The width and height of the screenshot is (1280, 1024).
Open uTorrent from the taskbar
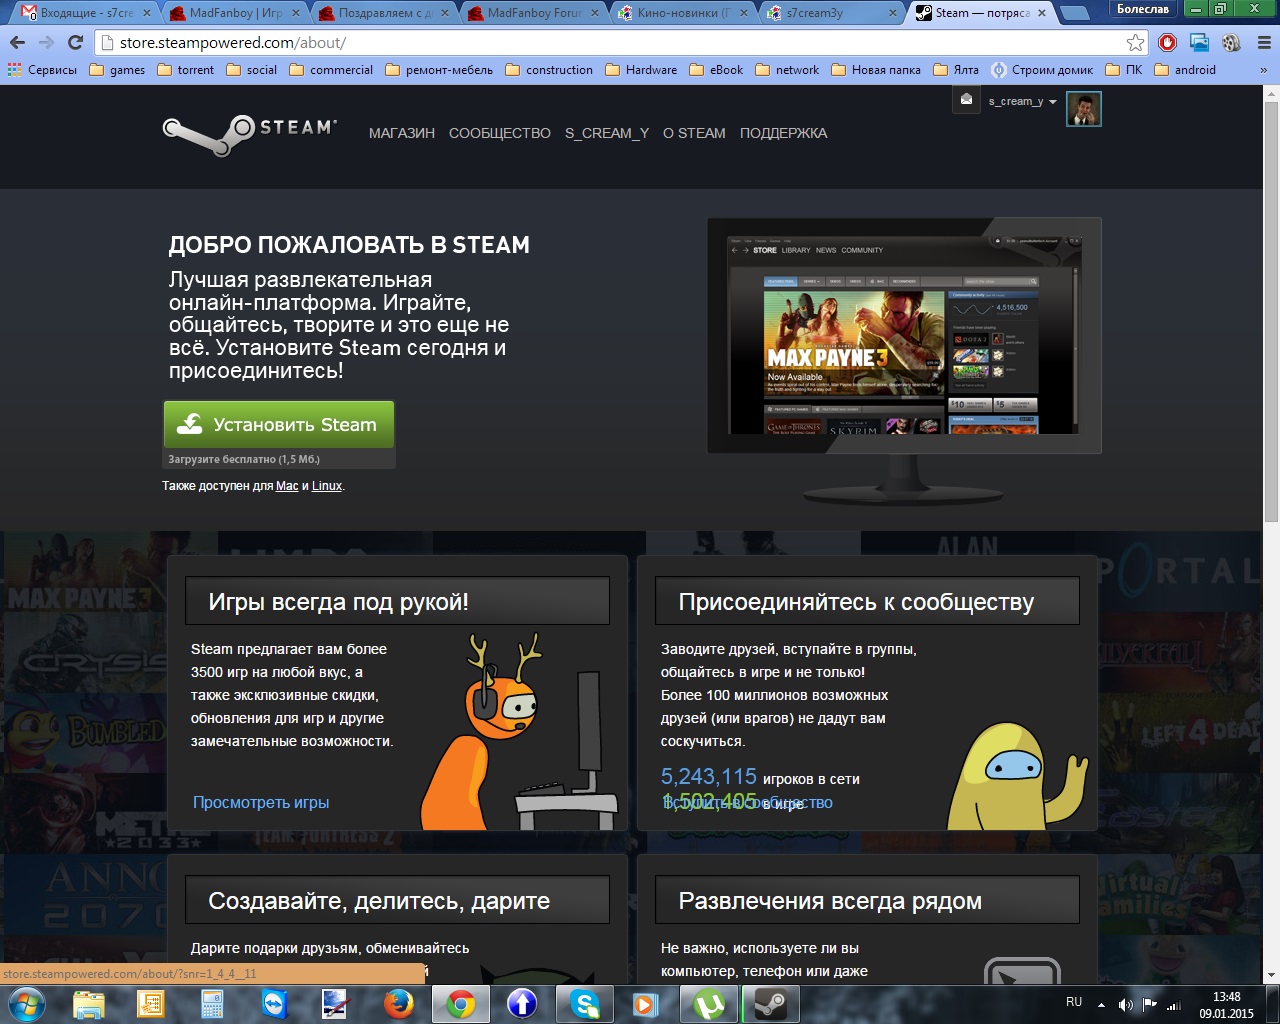click(x=709, y=1003)
